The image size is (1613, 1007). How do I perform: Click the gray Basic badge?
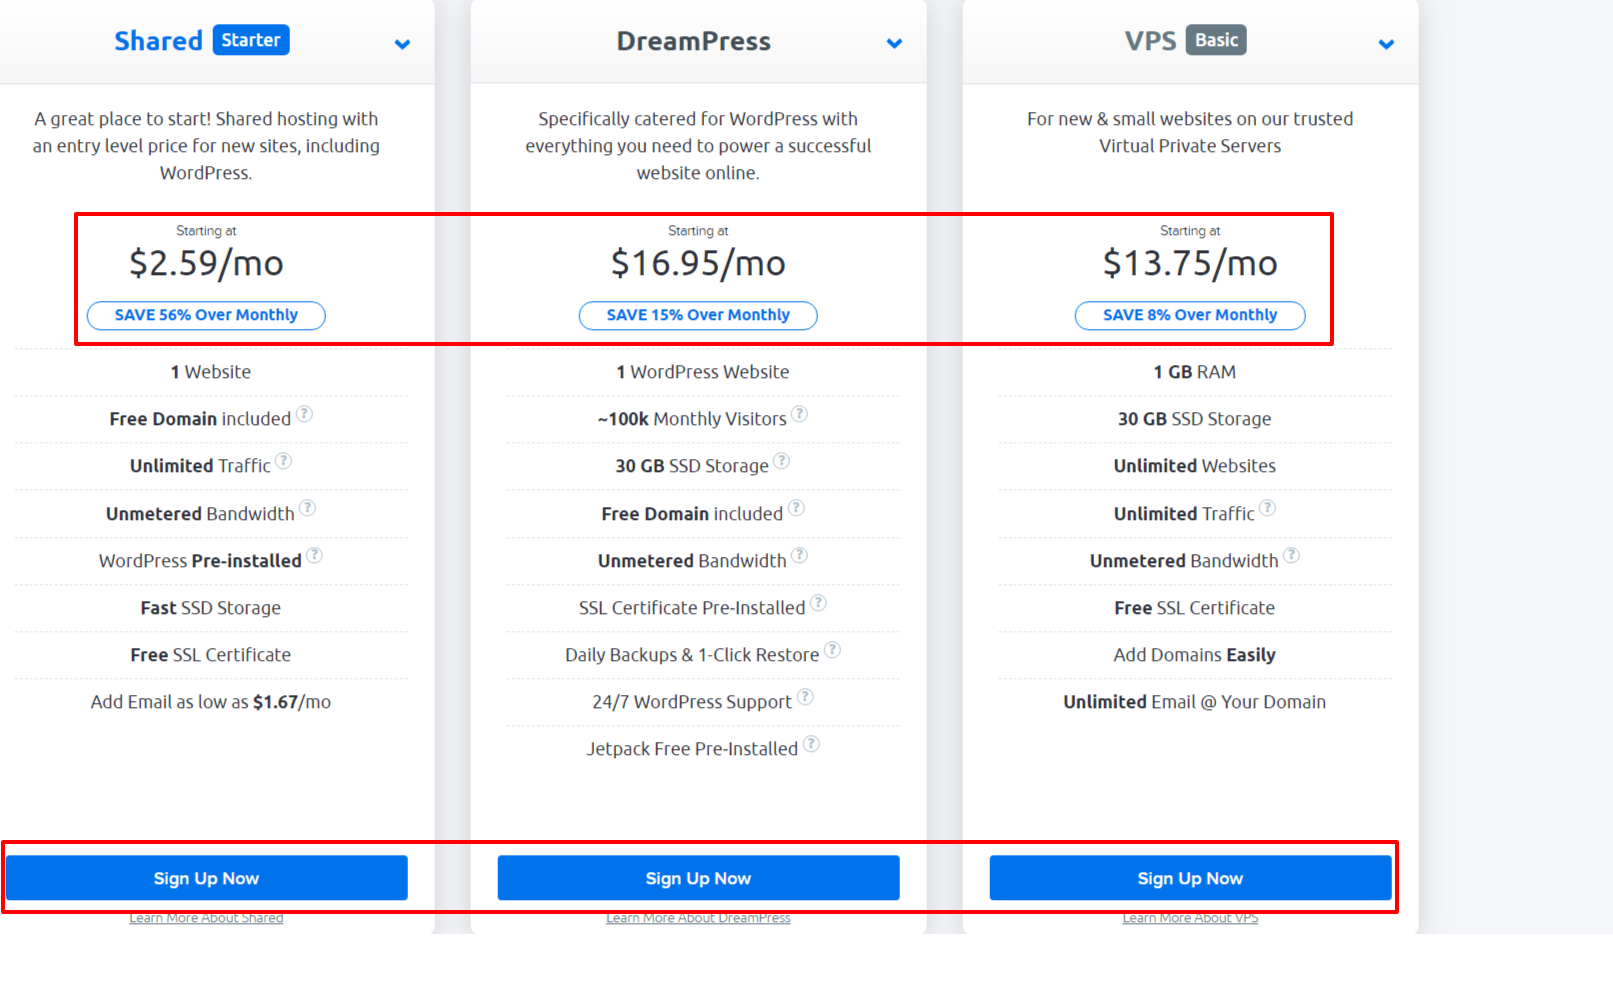[1216, 40]
